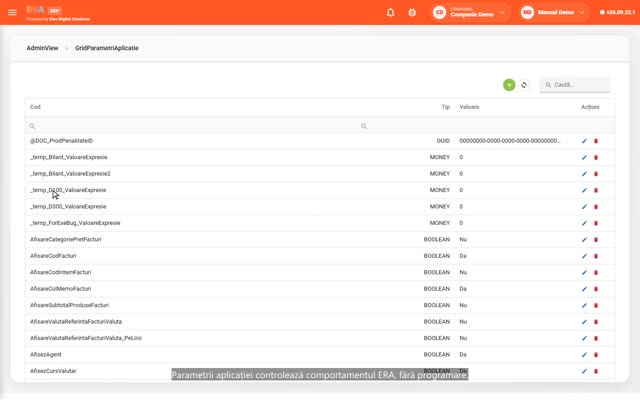Click the AfisareSubtotalProduseFacturi code cell
Image resolution: width=640 pixels, height=400 pixels.
[x=69, y=305]
